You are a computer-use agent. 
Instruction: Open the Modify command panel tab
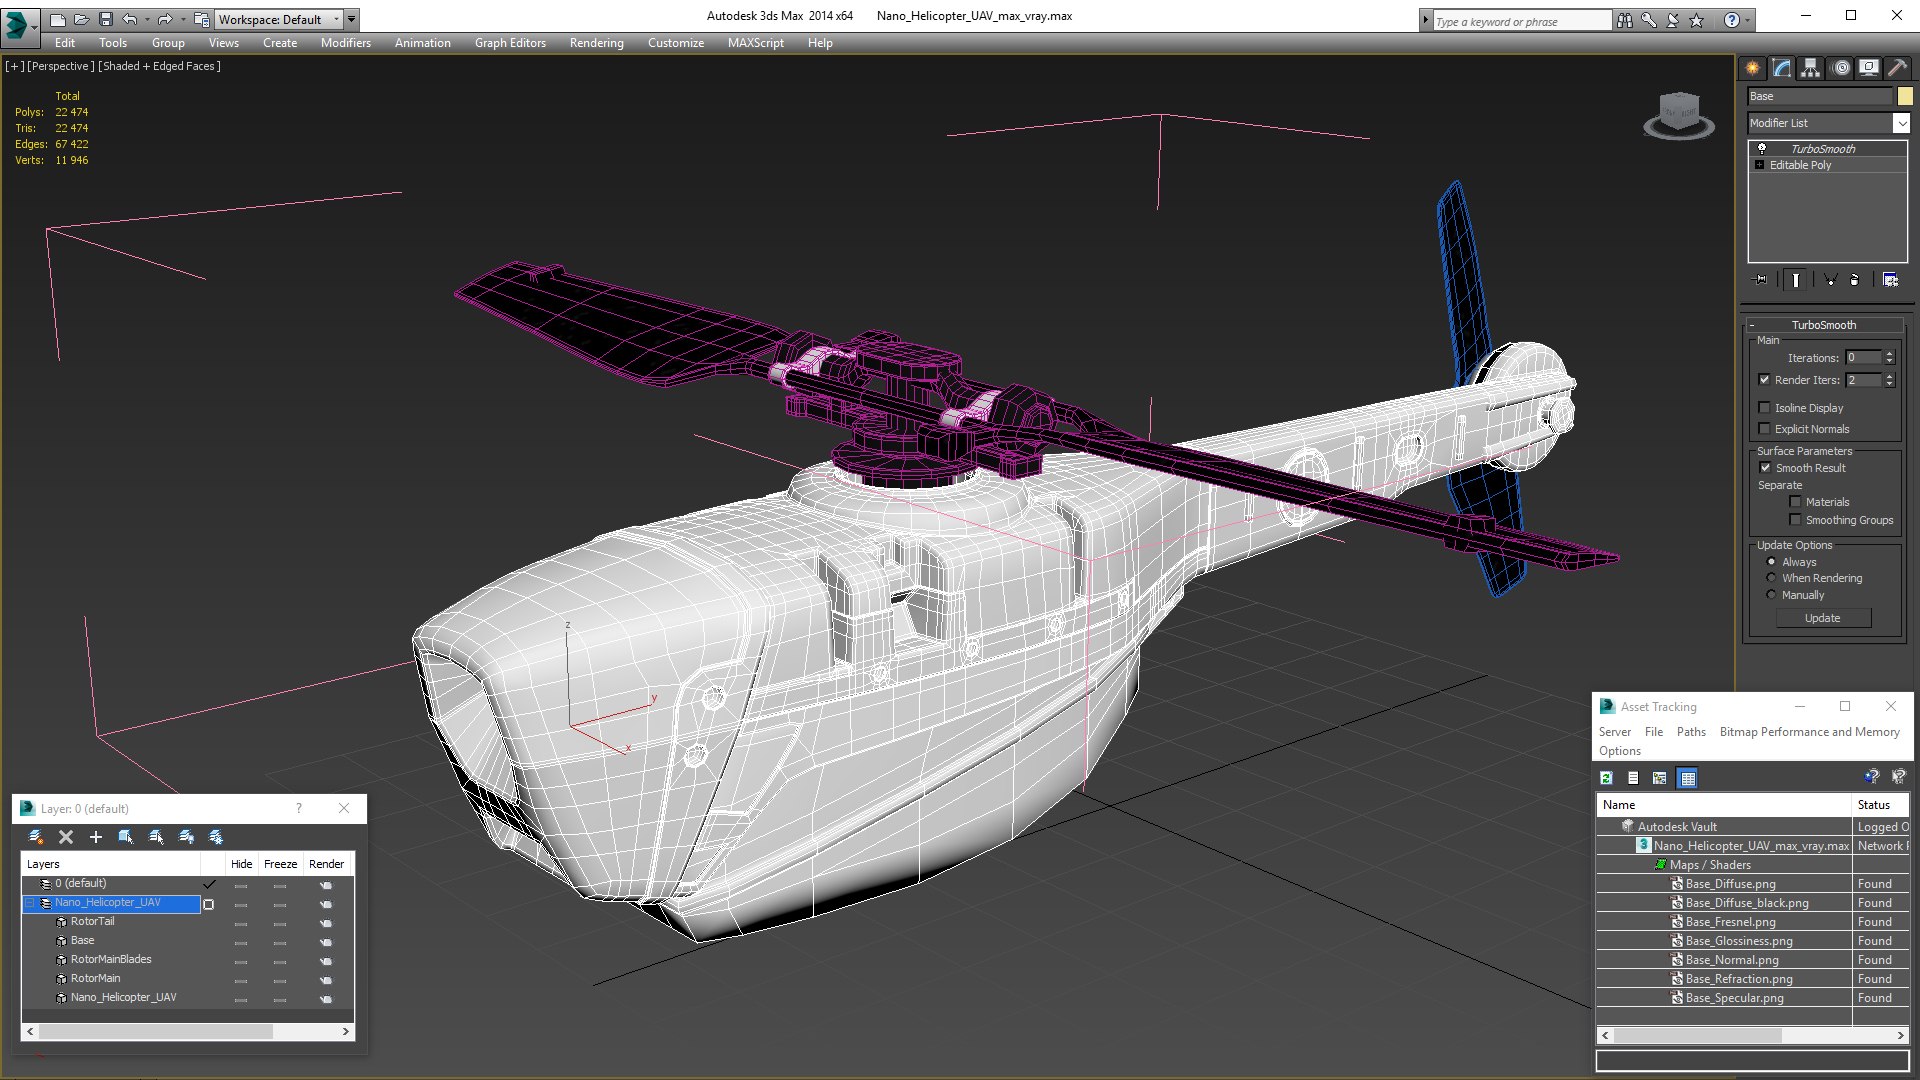pyautogui.click(x=1782, y=68)
